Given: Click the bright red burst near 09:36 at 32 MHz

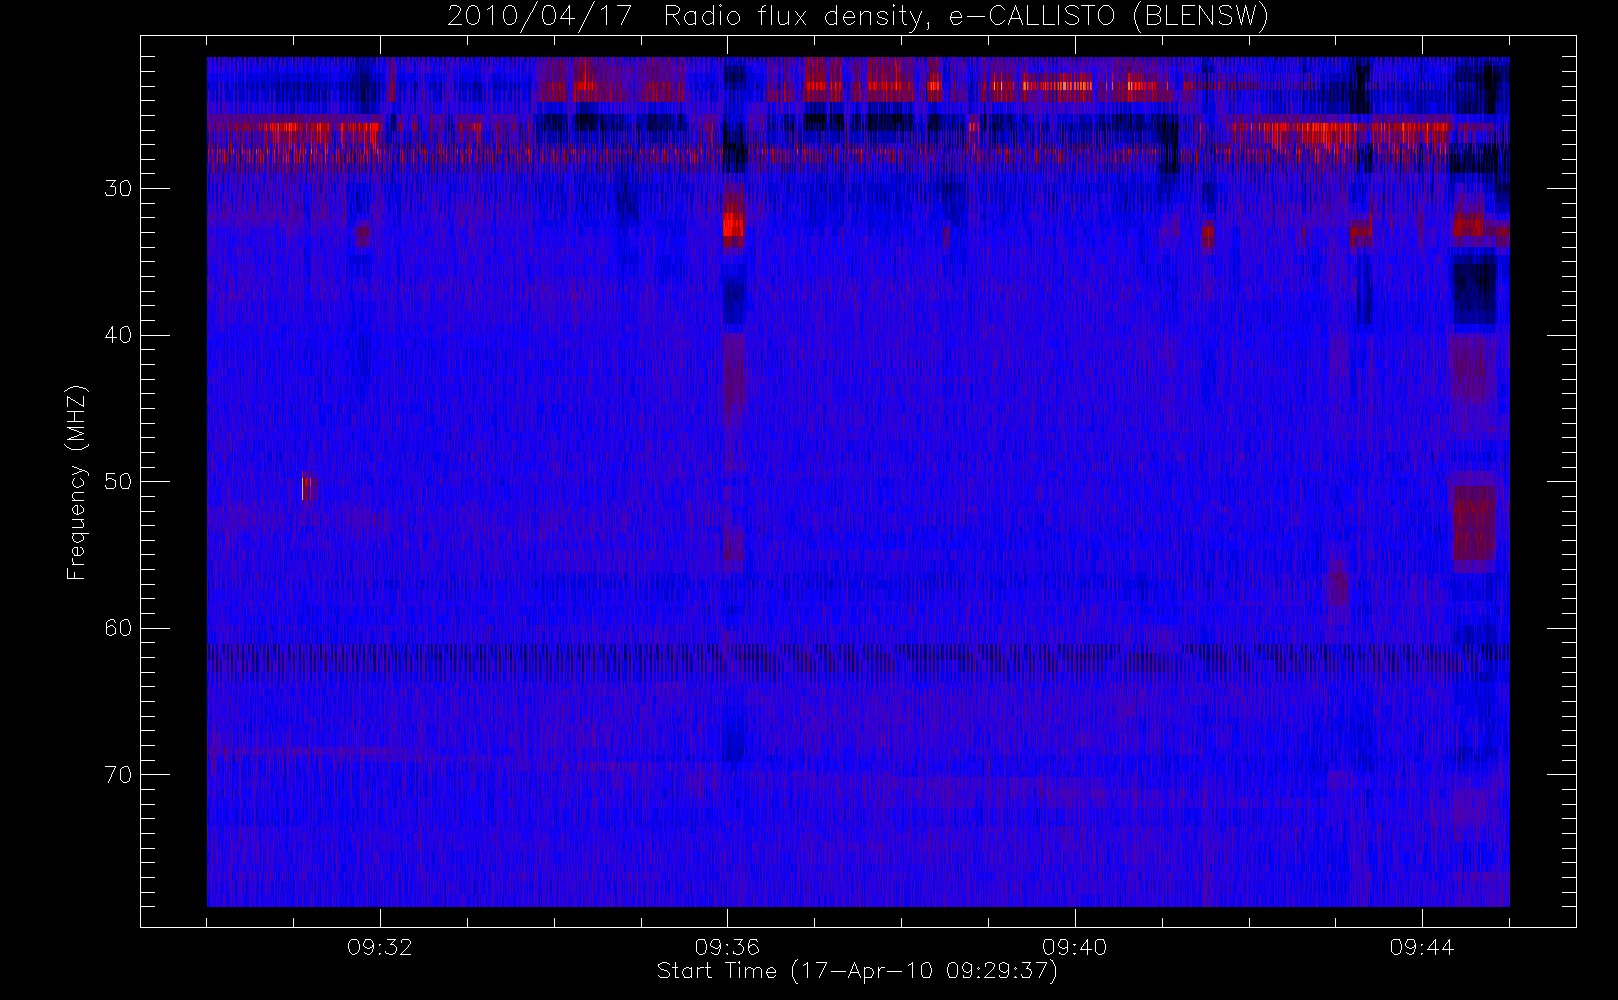Looking at the screenshot, I should coord(734,224).
